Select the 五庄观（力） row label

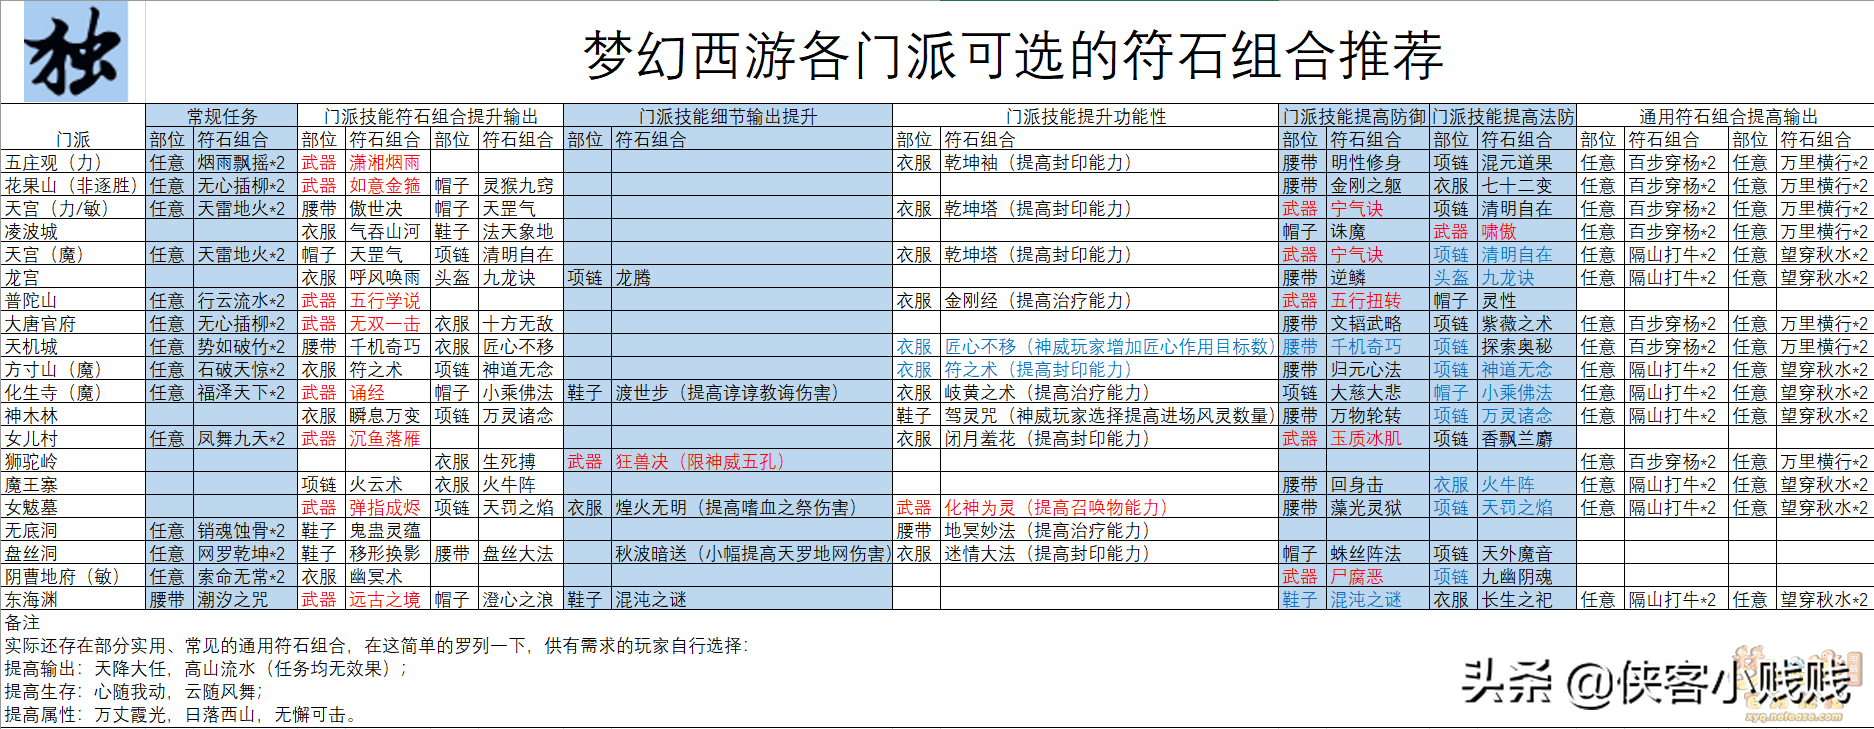coord(73,162)
